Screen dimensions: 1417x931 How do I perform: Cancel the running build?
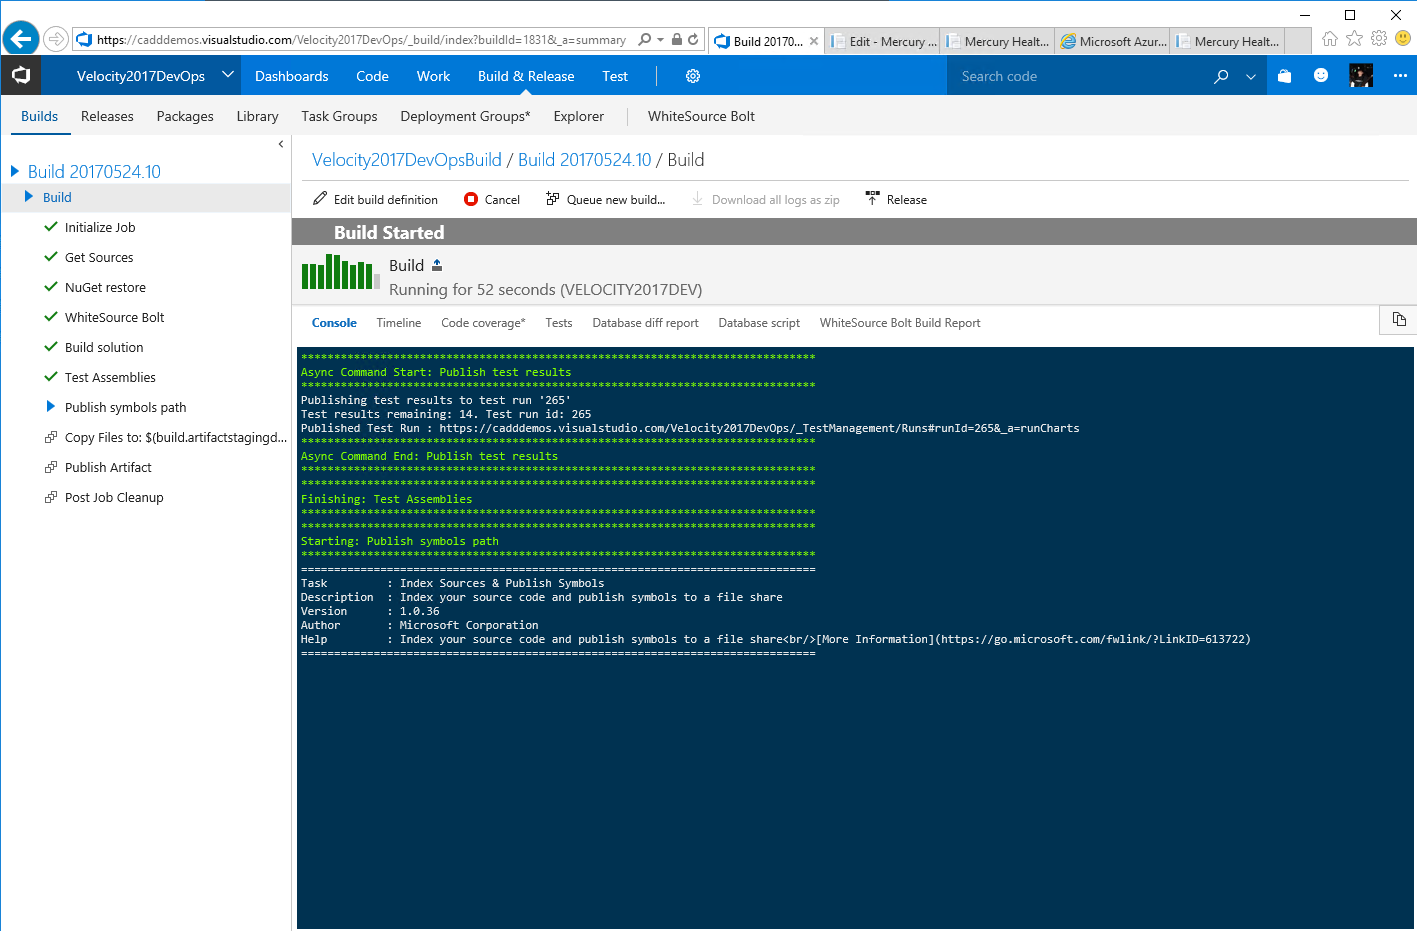point(492,199)
